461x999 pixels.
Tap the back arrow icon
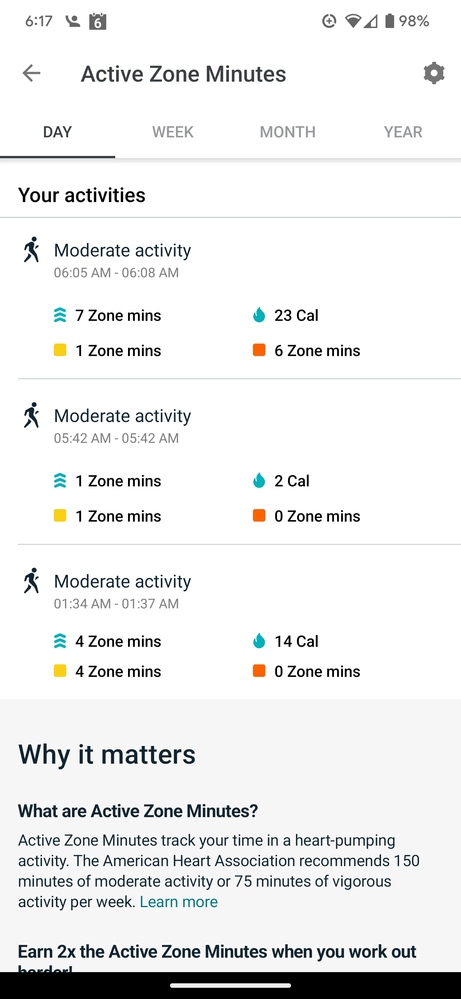click(x=31, y=74)
